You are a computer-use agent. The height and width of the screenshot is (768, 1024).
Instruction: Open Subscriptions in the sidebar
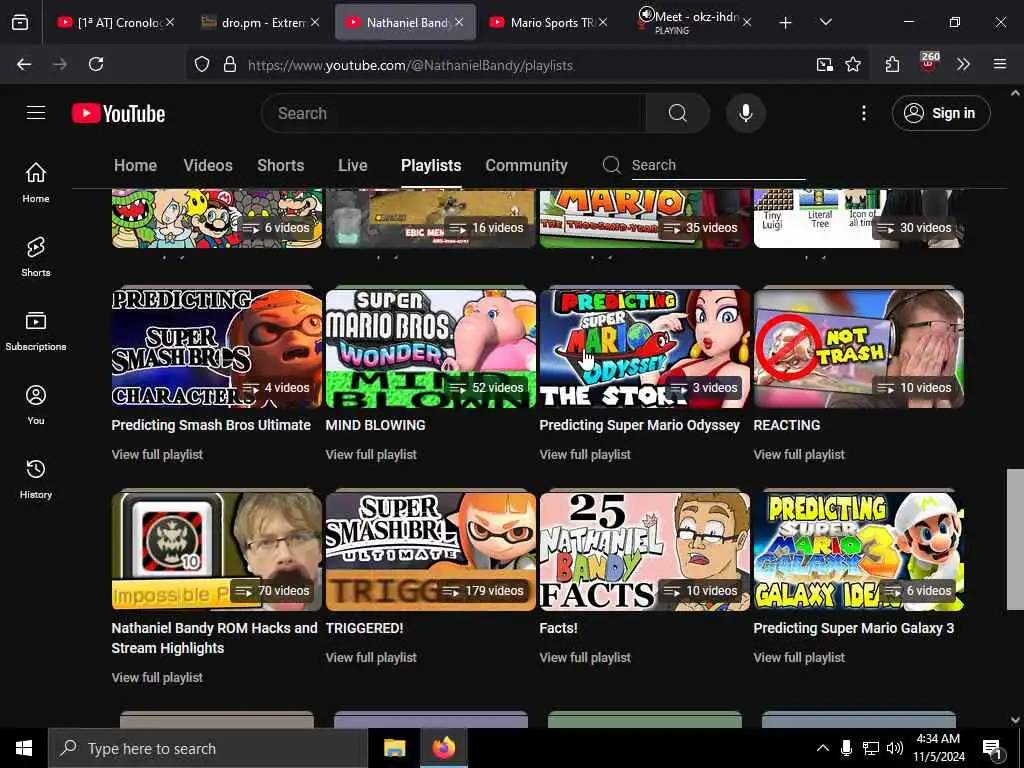[x=36, y=331]
